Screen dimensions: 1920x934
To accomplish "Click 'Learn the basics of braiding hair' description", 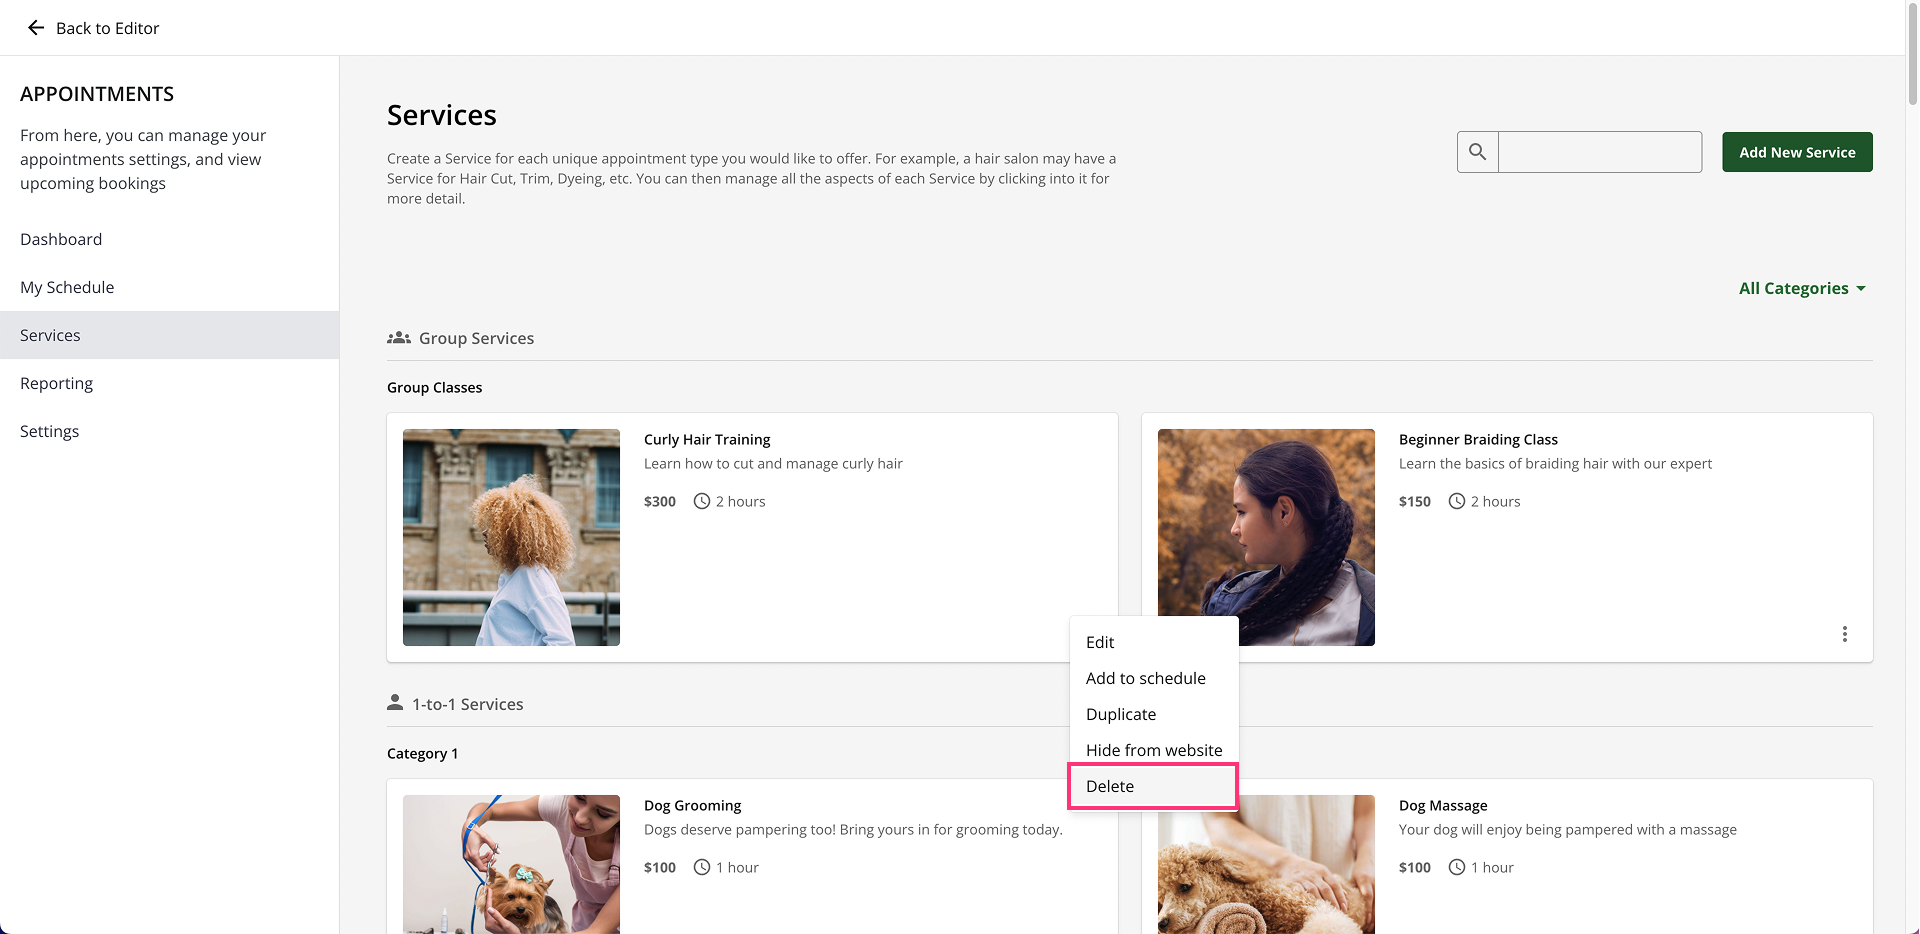I will pyautogui.click(x=1555, y=463).
